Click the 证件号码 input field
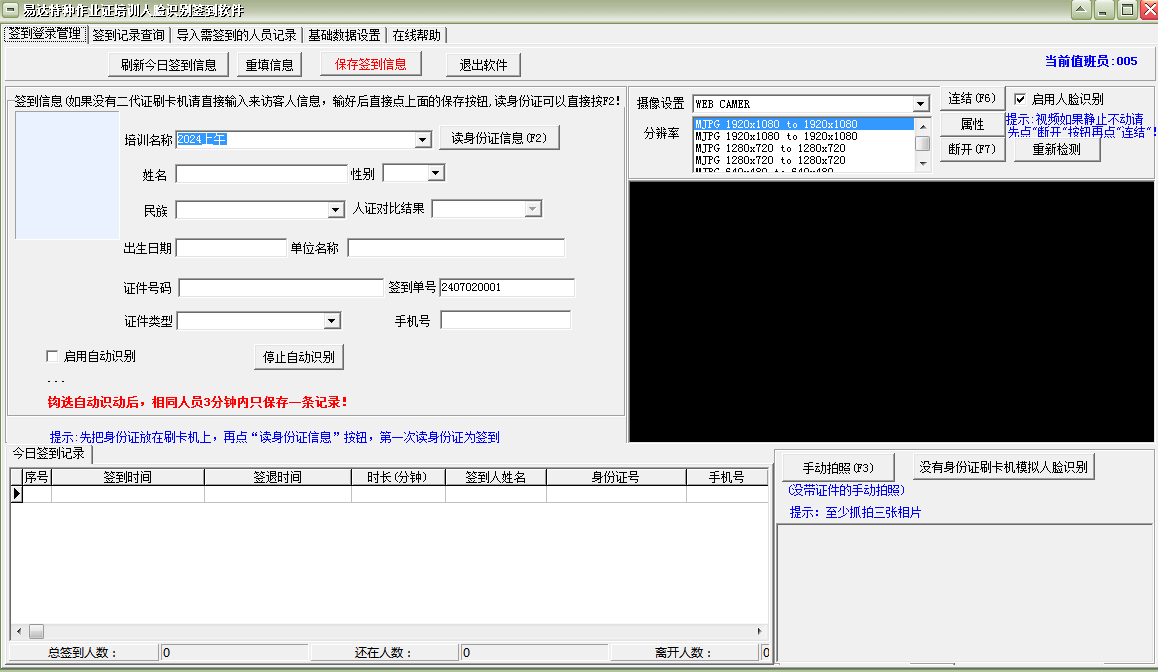Screen dimensions: 1158x672 (281, 288)
